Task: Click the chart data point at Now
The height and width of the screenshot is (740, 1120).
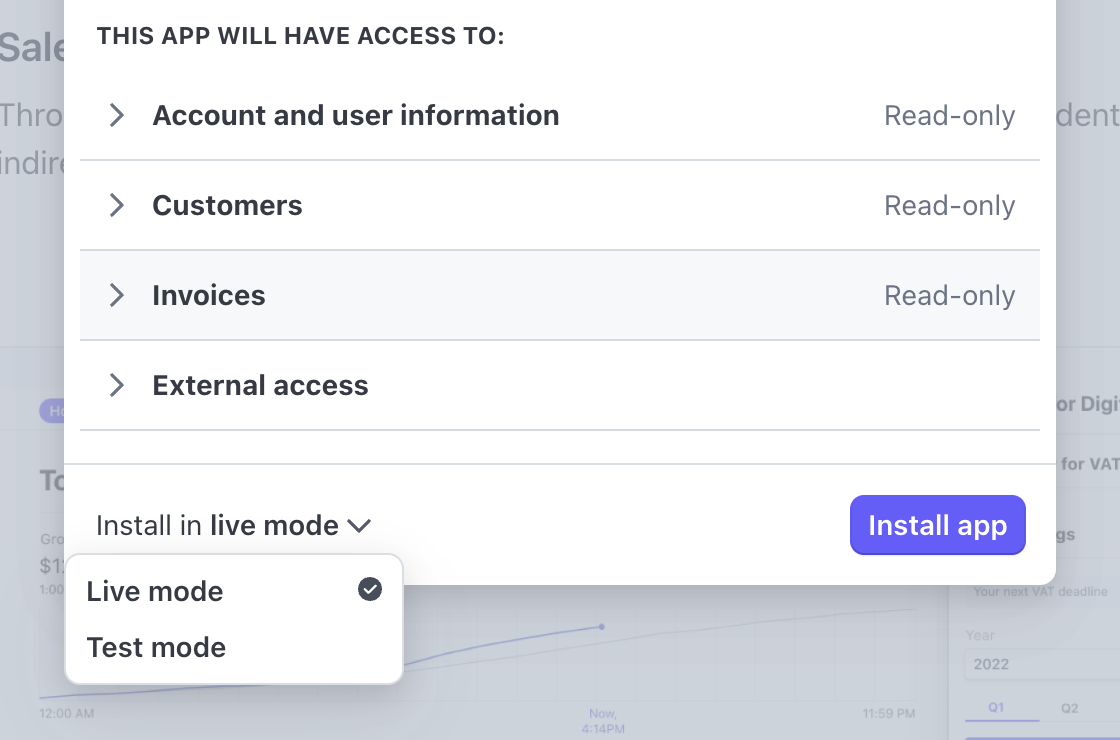Action: [x=601, y=626]
